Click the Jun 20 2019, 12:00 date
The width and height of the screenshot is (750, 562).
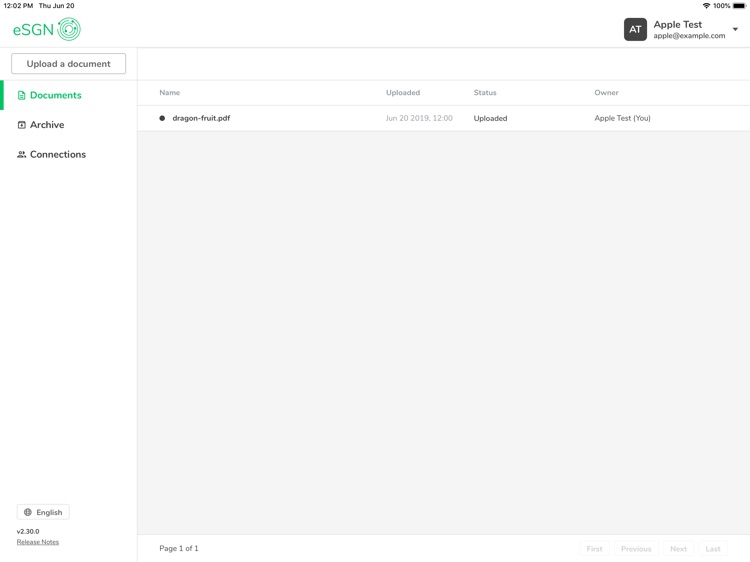coord(419,118)
